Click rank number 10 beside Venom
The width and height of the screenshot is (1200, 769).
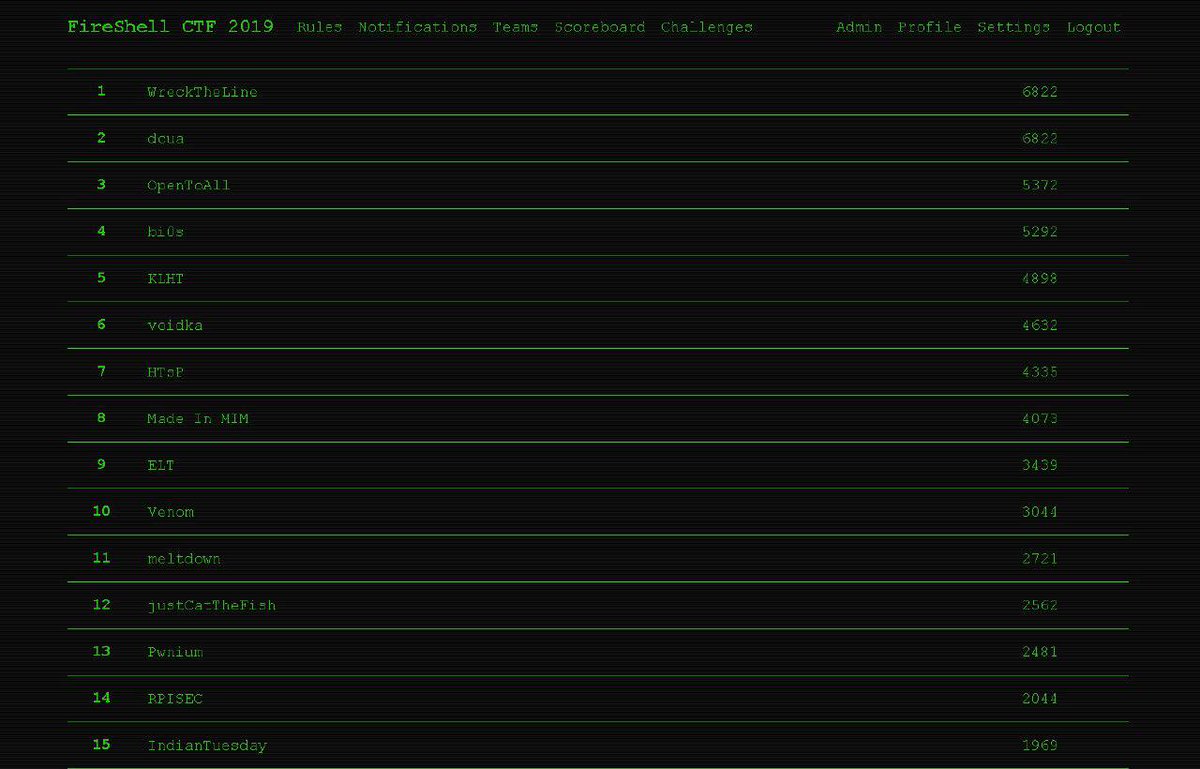pyautogui.click(x=101, y=511)
